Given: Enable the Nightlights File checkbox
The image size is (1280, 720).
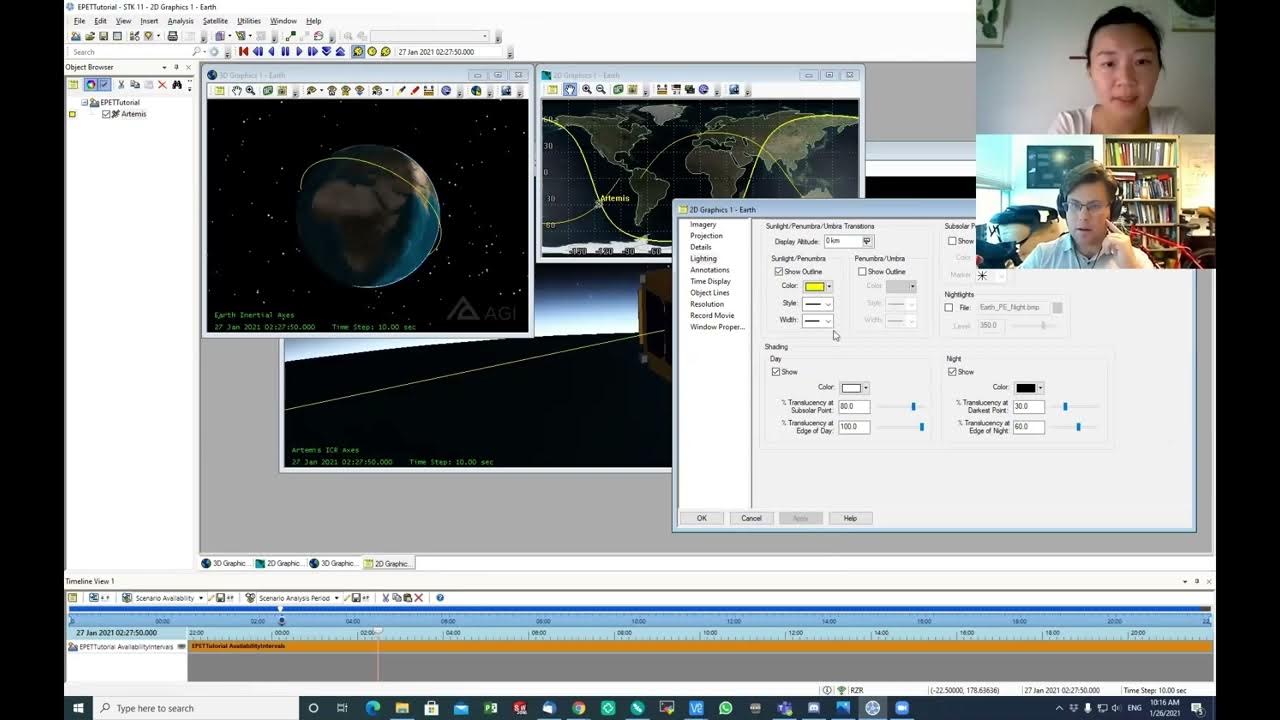Looking at the screenshot, I should (949, 307).
